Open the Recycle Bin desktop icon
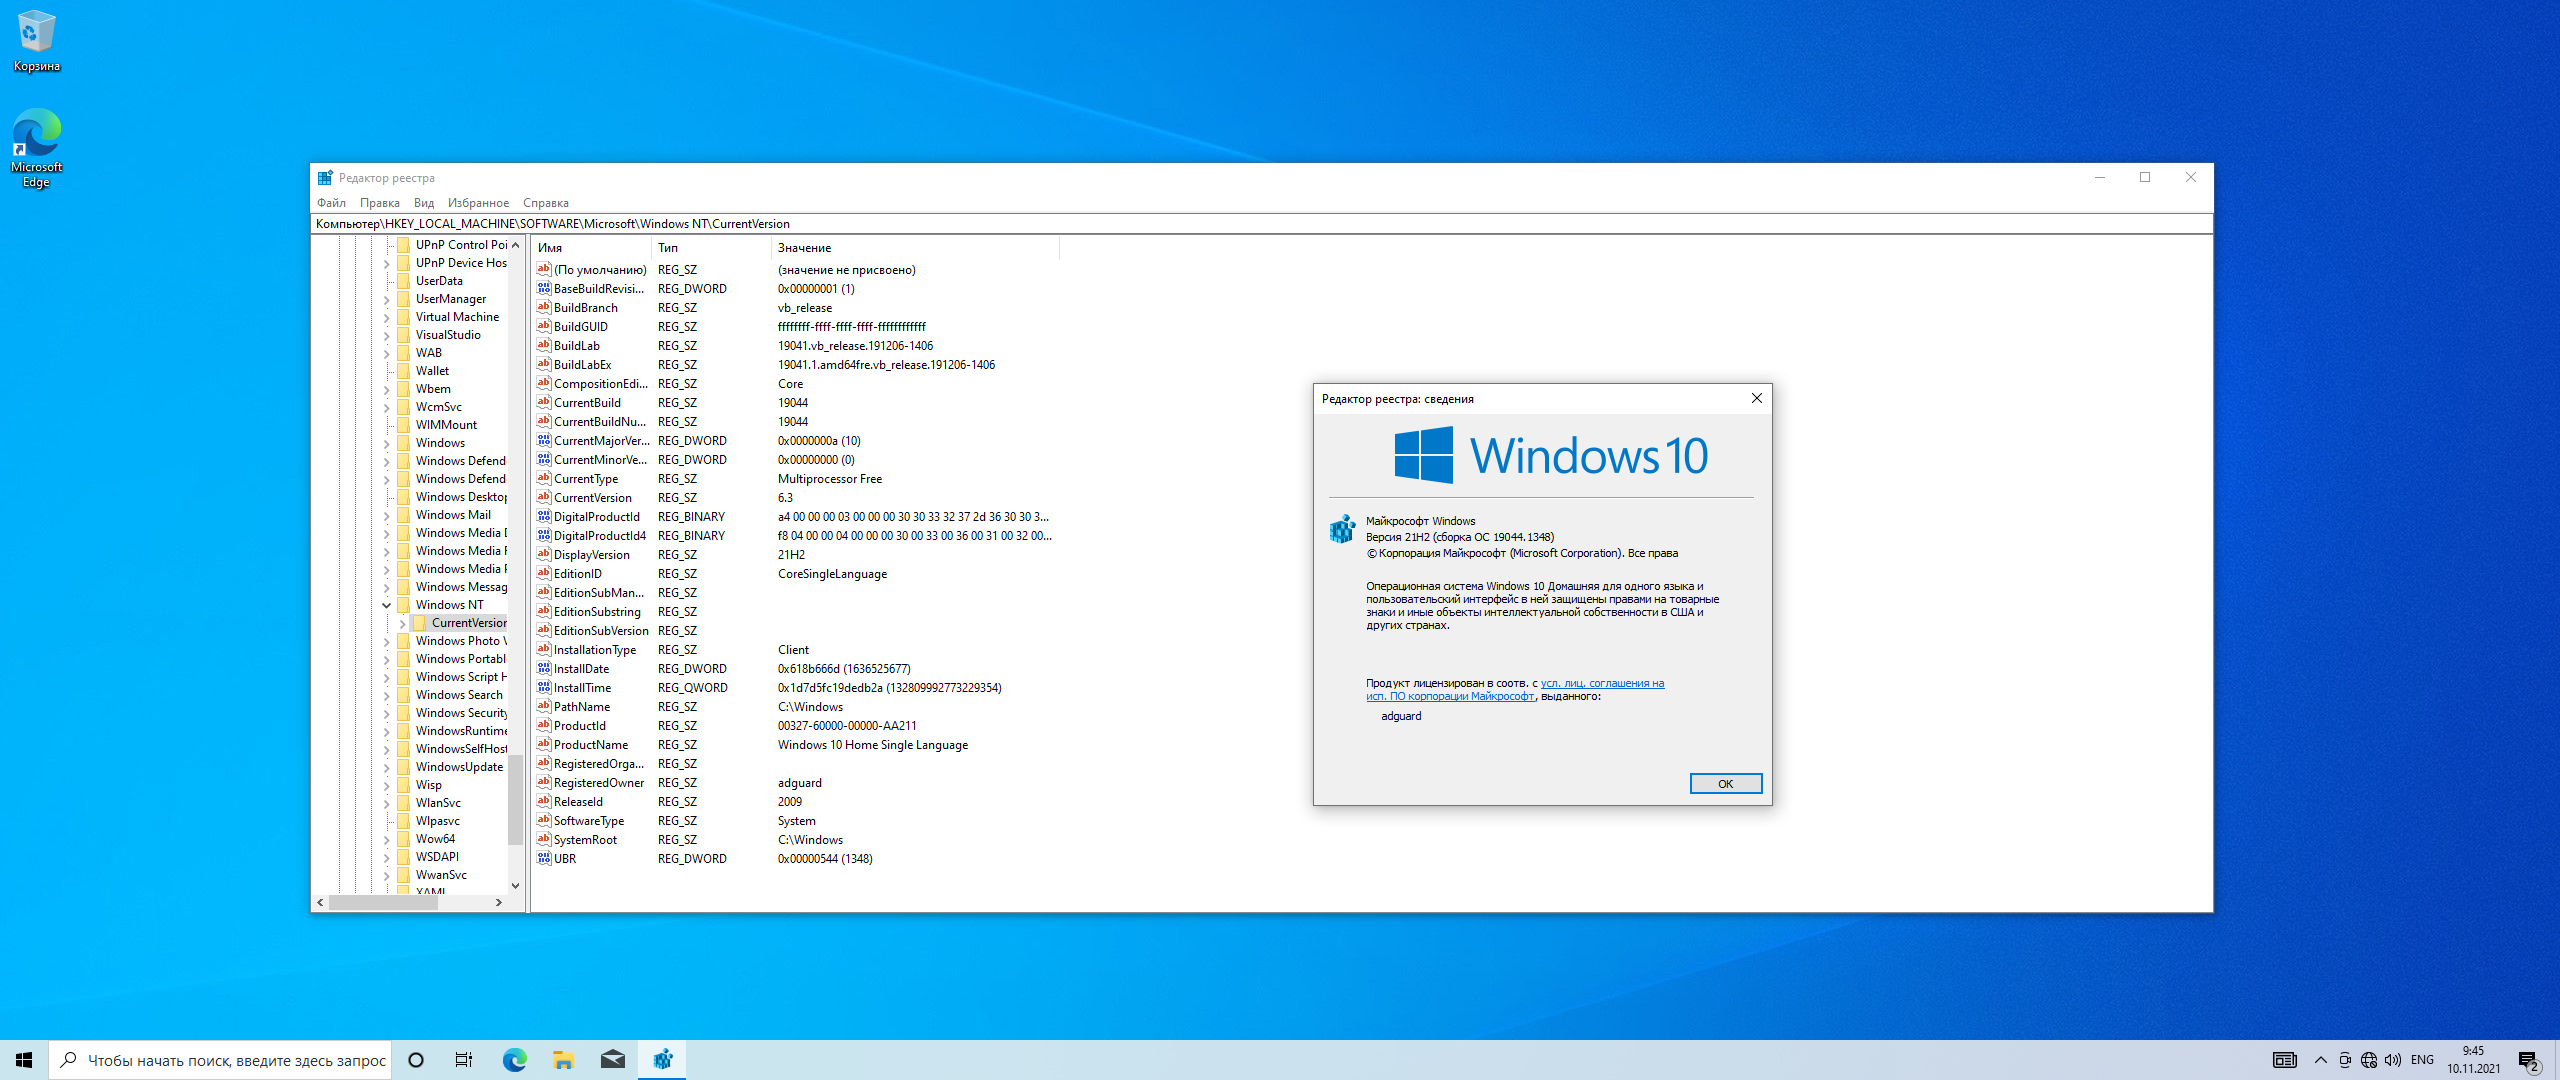Viewport: 2560px width, 1080px height. pyautogui.click(x=36, y=40)
